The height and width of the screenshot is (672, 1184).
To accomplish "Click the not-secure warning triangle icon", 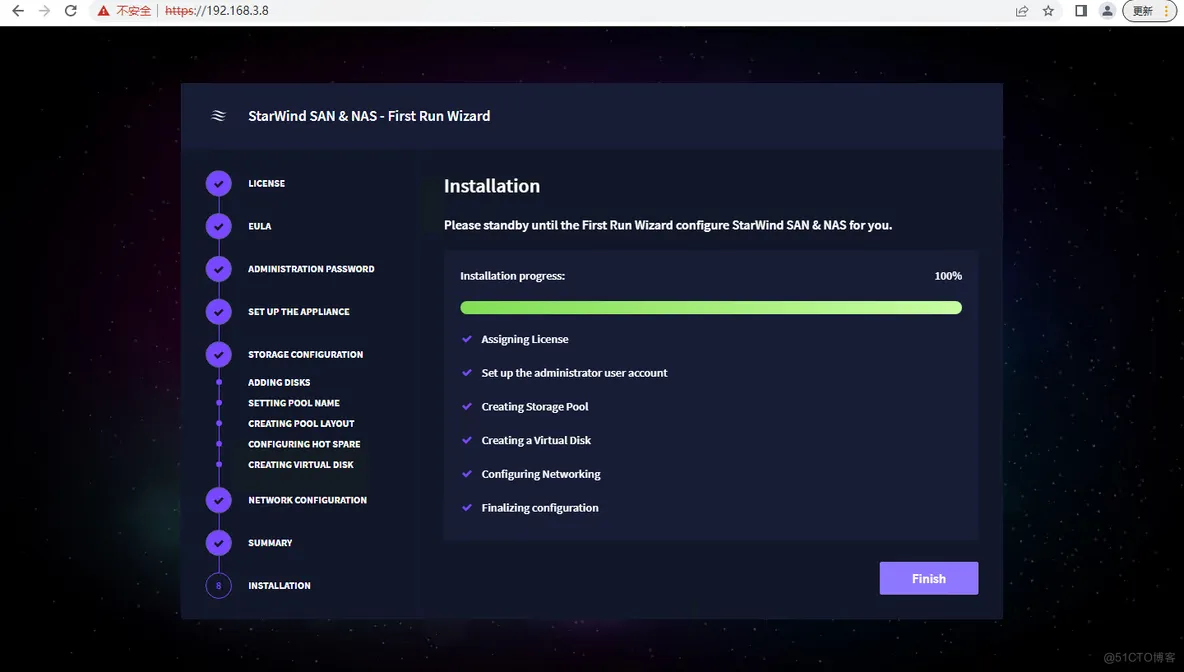I will coord(103,11).
